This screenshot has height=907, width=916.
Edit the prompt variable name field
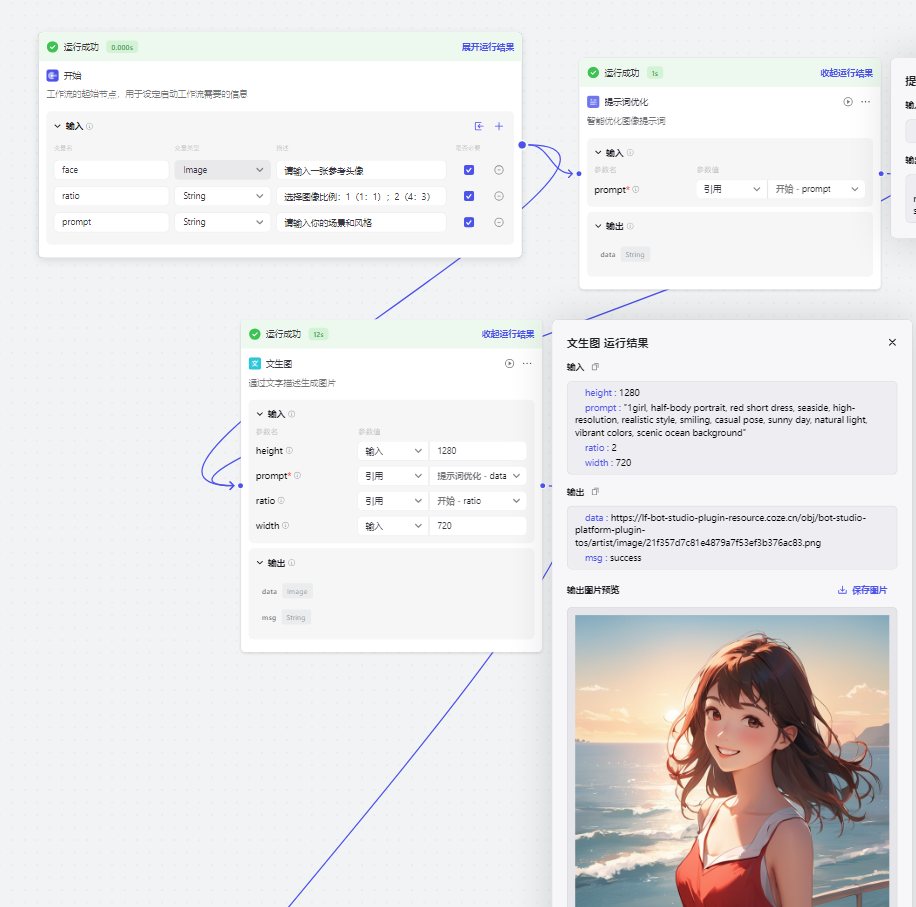[x=112, y=223]
